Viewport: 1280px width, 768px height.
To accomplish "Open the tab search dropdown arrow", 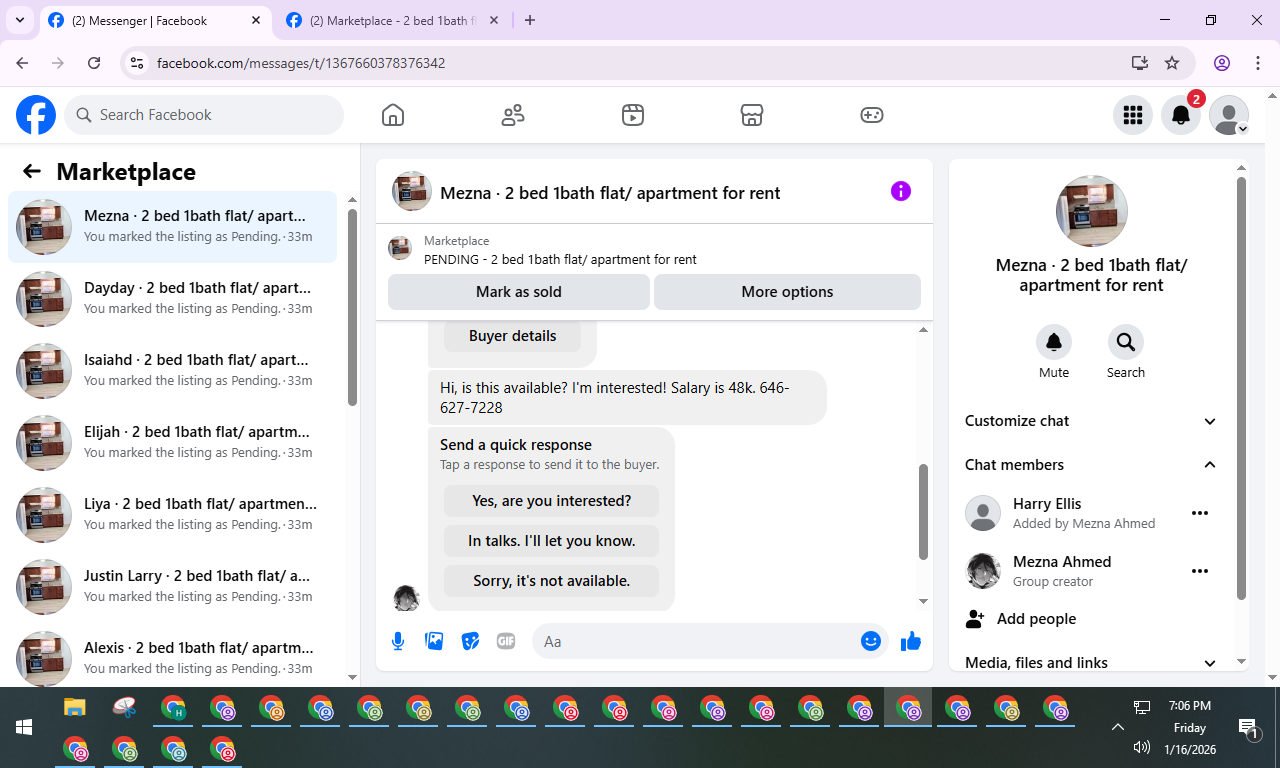I will (19, 20).
